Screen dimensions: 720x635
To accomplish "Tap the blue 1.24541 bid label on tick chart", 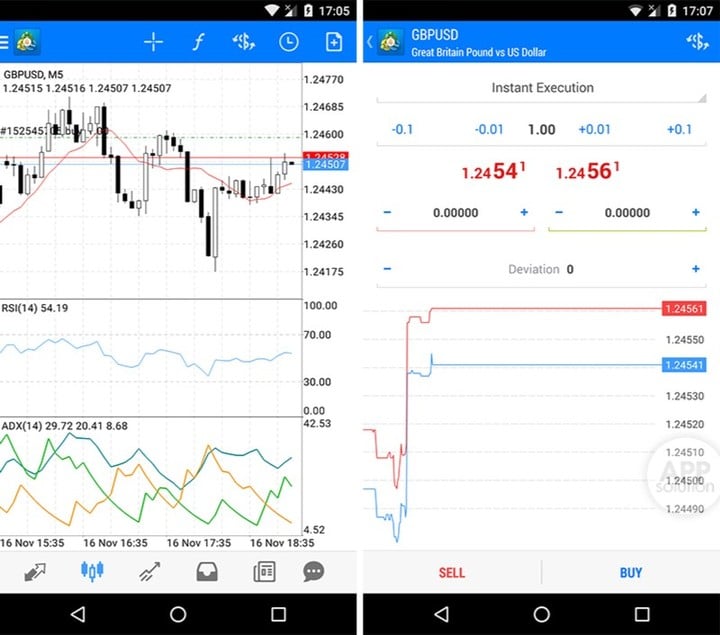I will pyautogui.click(x=684, y=365).
